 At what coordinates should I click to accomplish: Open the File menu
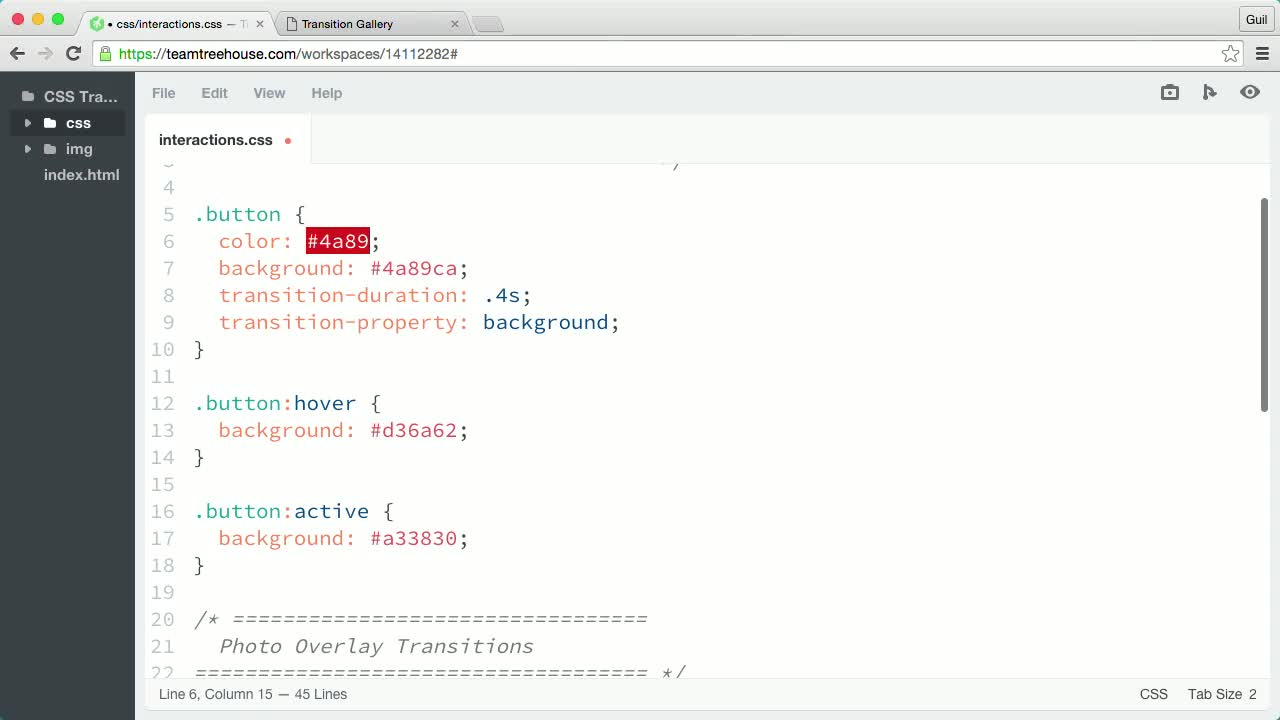click(163, 93)
